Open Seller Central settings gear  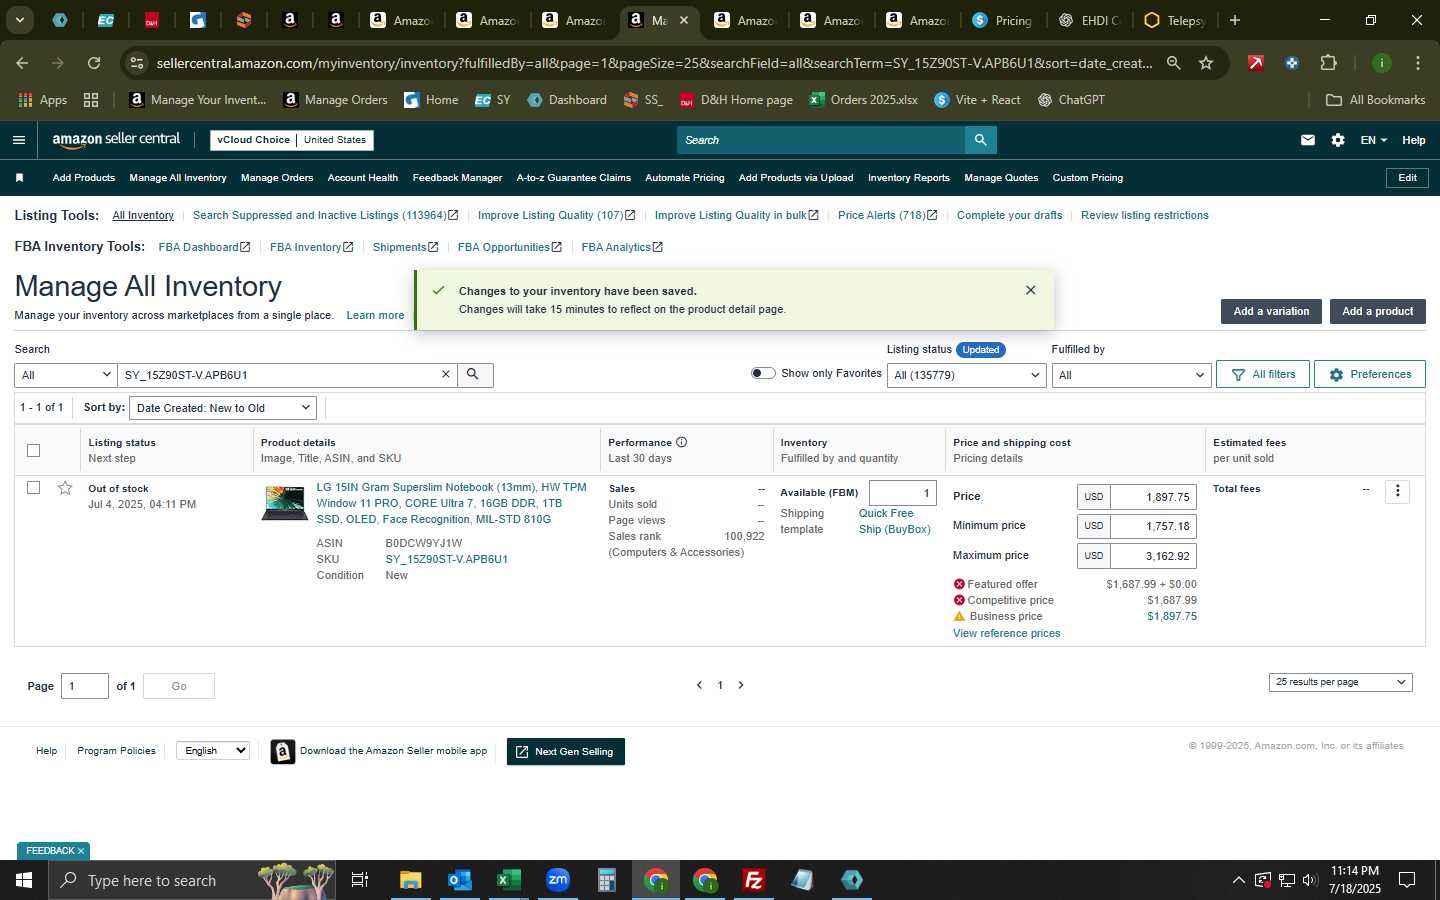point(1338,140)
